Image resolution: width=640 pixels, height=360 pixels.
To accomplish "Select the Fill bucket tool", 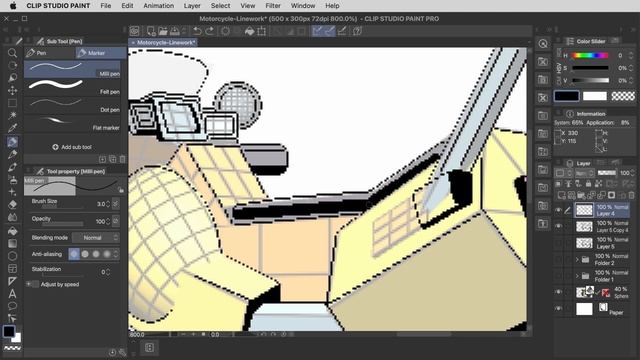I will 12,231.
